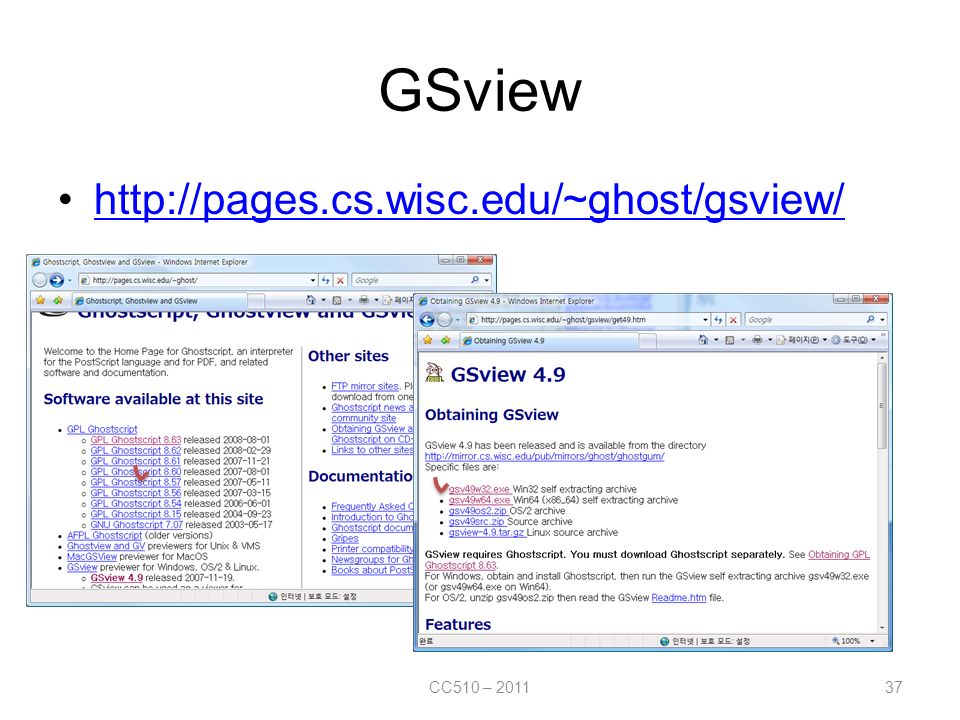960x720 pixels.
Task: Click MacGSView link
Action: (x=92, y=557)
